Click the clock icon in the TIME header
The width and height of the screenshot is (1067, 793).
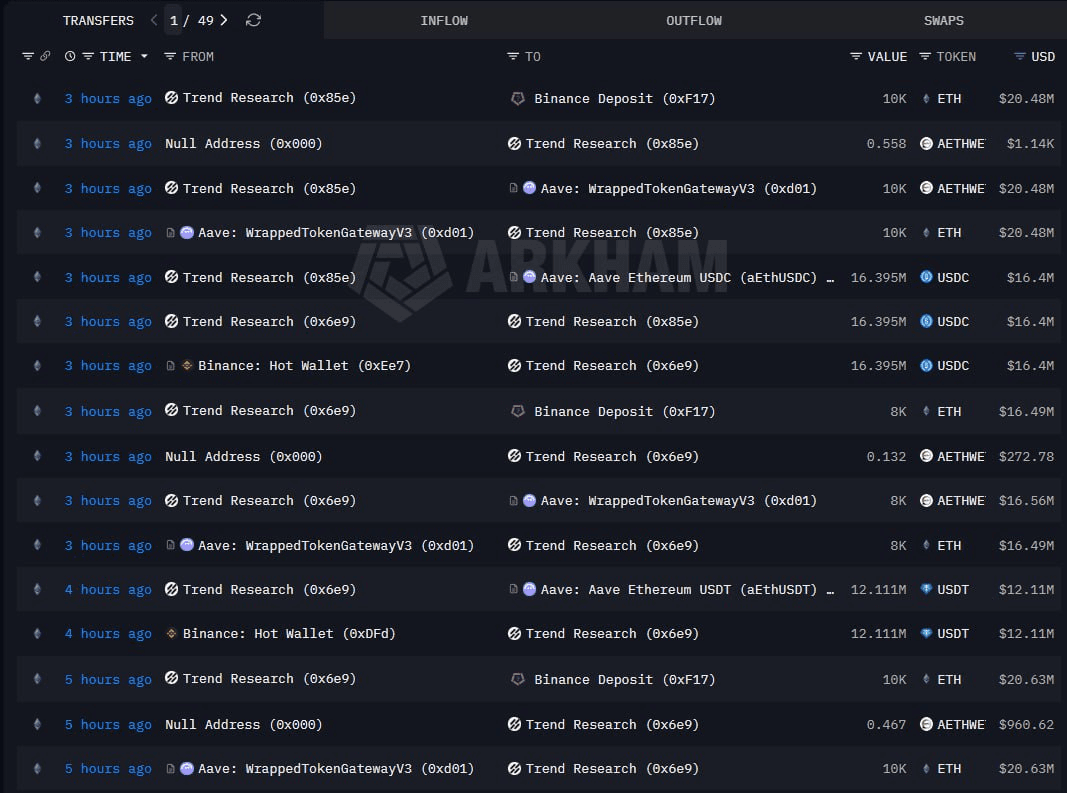click(x=69, y=57)
